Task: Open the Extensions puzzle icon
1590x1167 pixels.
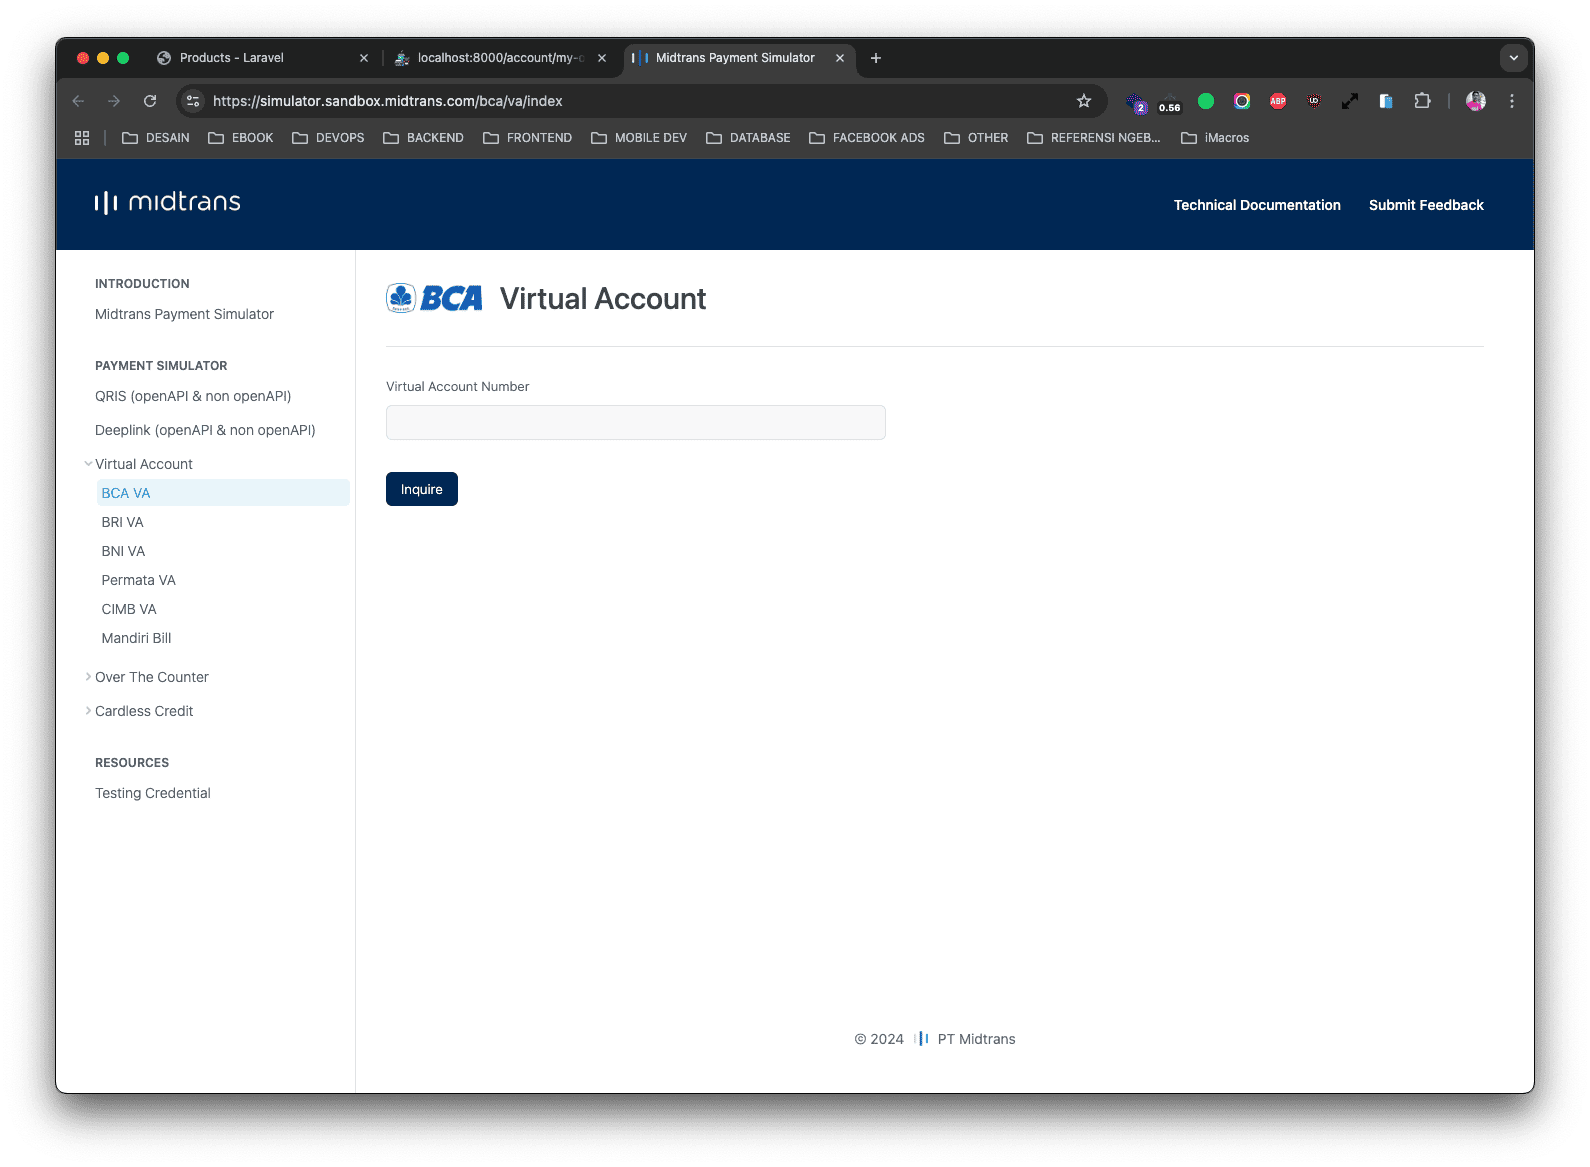Action: 1422,101
